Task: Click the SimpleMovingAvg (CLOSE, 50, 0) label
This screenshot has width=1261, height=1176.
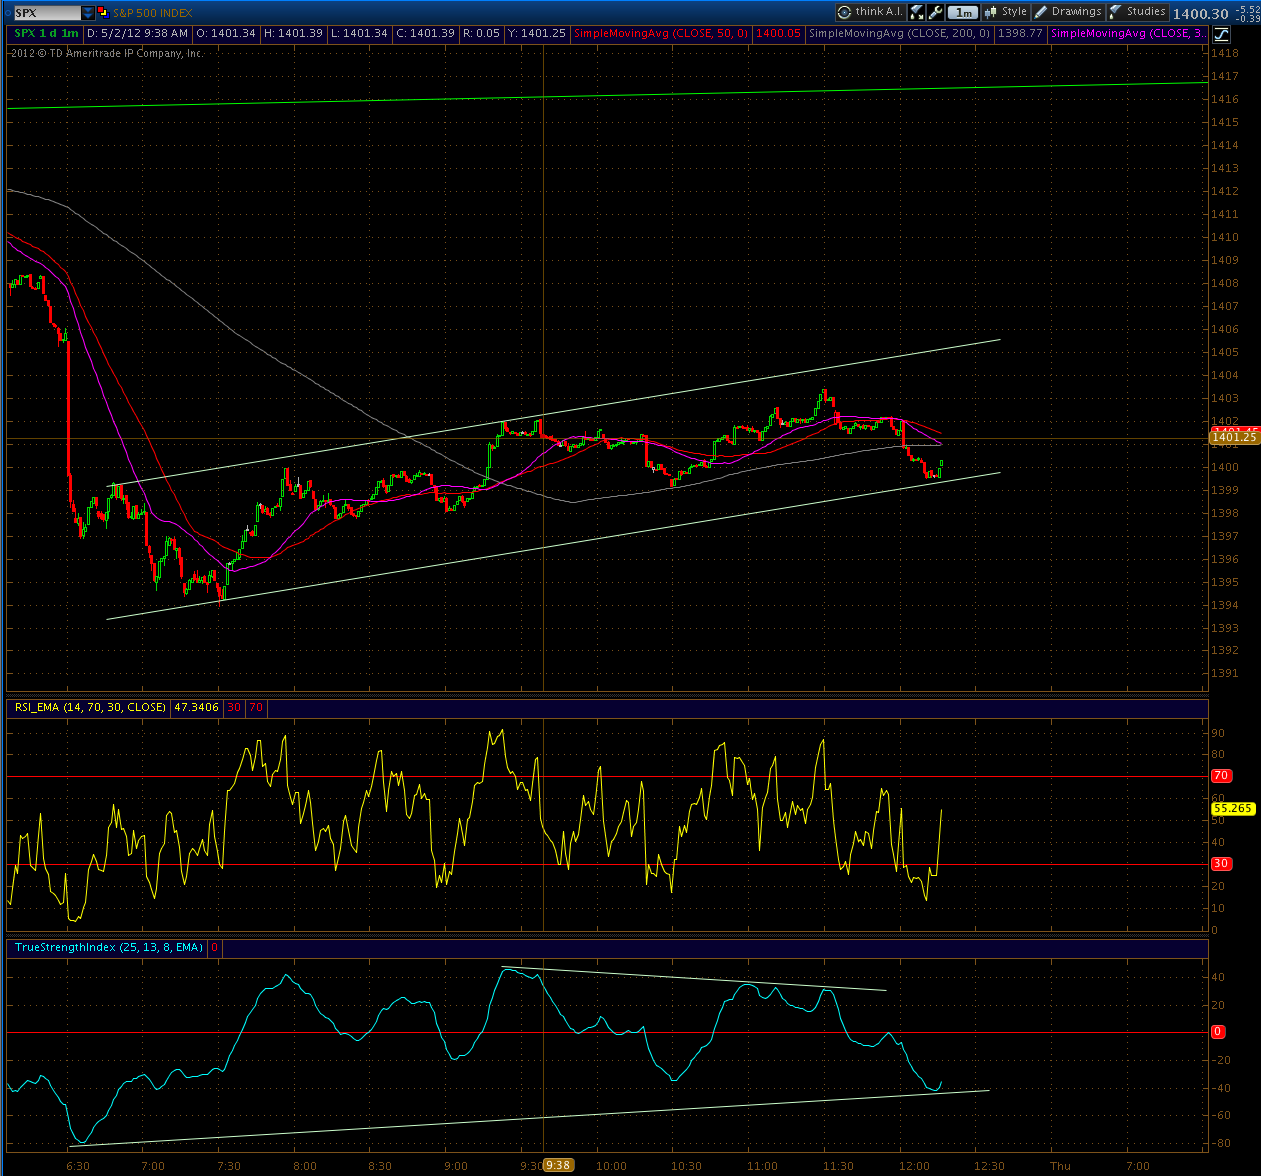Action: (661, 33)
